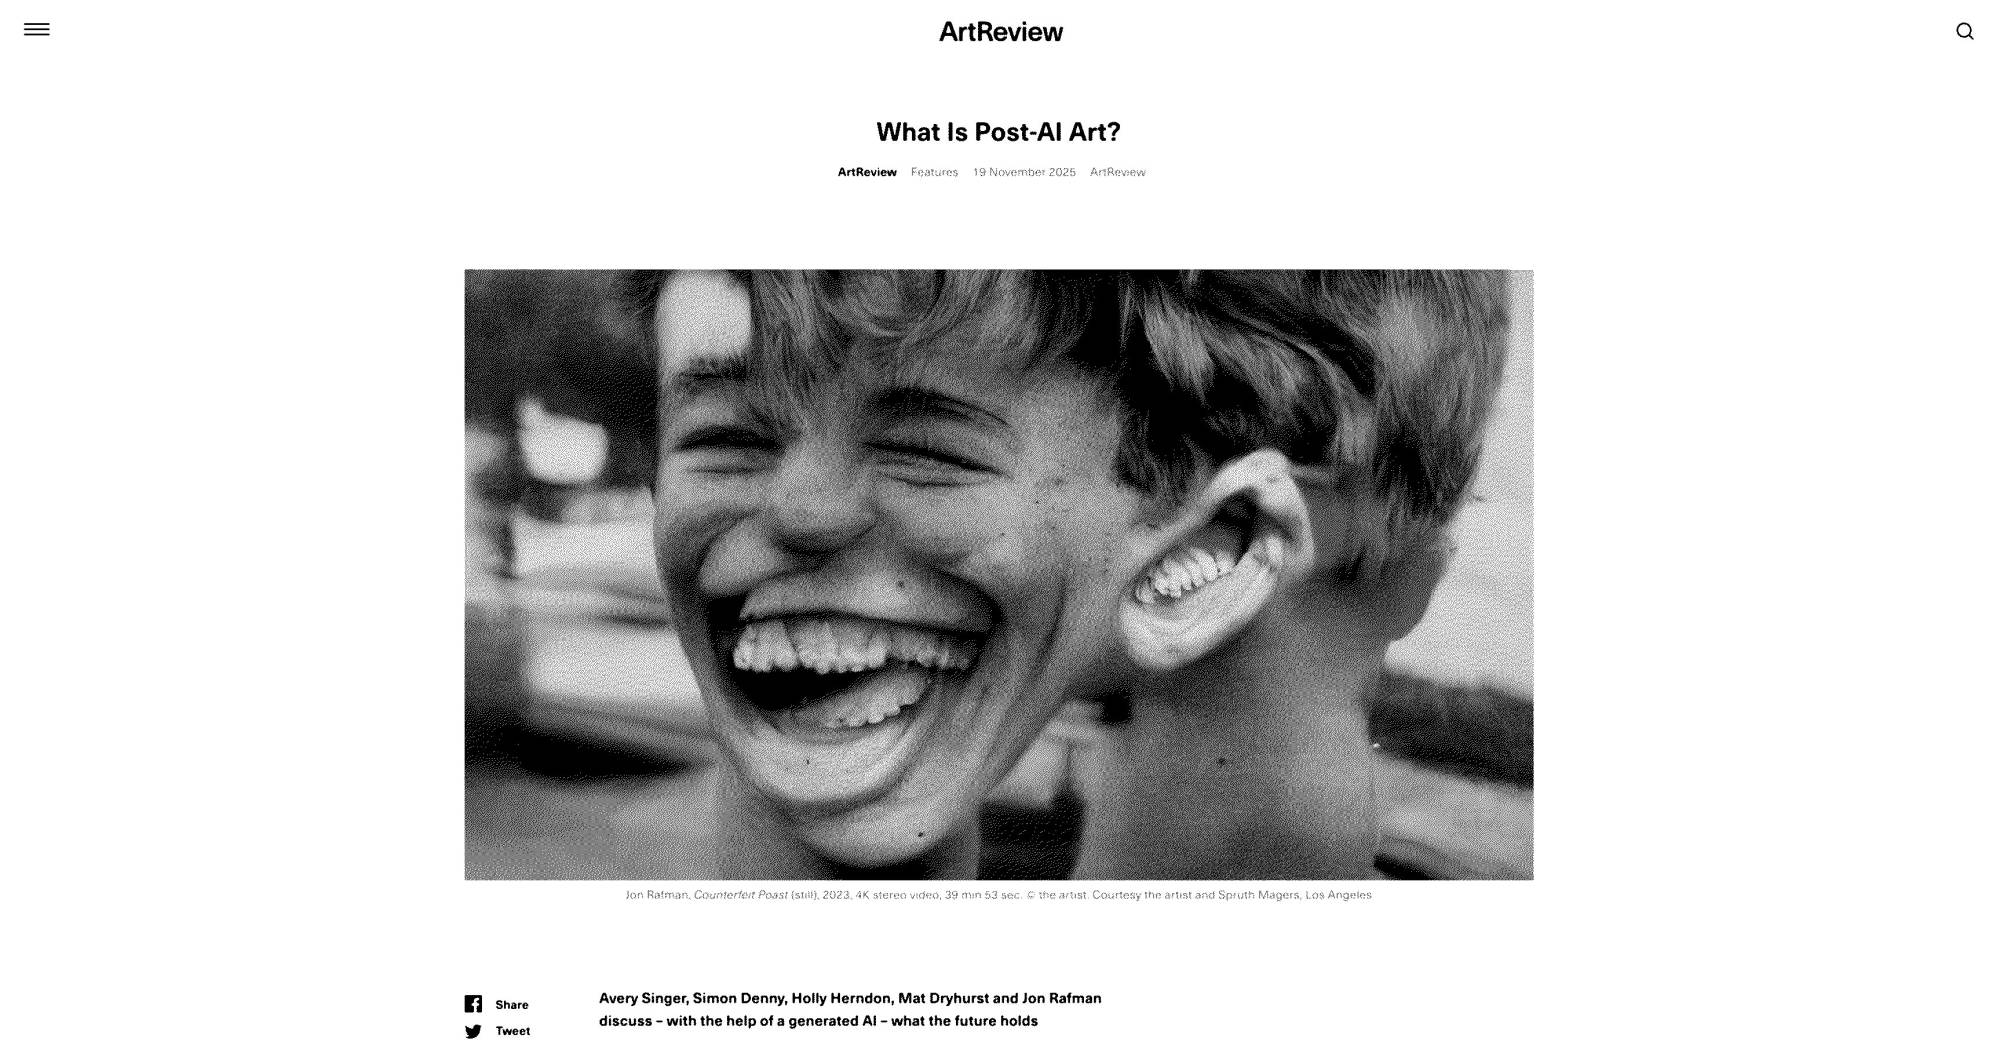Open the hamburger navigation menu

click(37, 30)
